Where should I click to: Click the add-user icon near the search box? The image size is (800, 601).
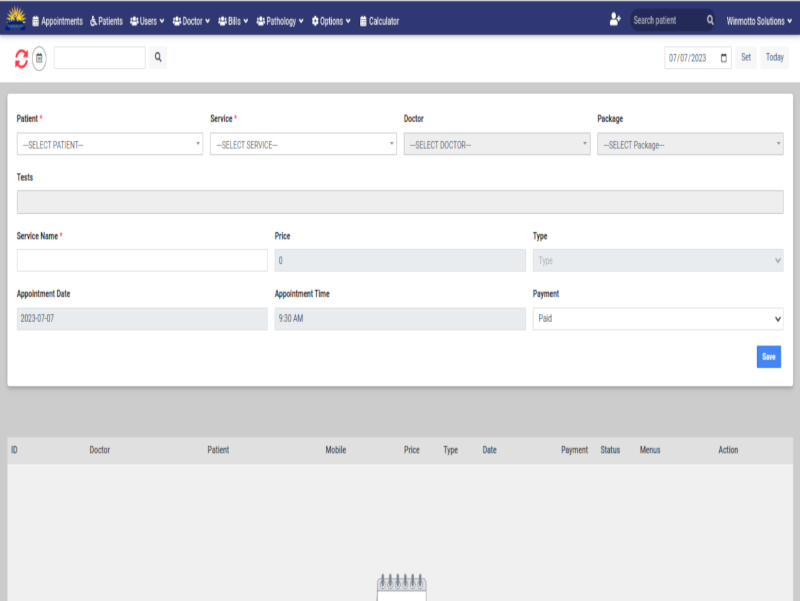click(615, 17)
